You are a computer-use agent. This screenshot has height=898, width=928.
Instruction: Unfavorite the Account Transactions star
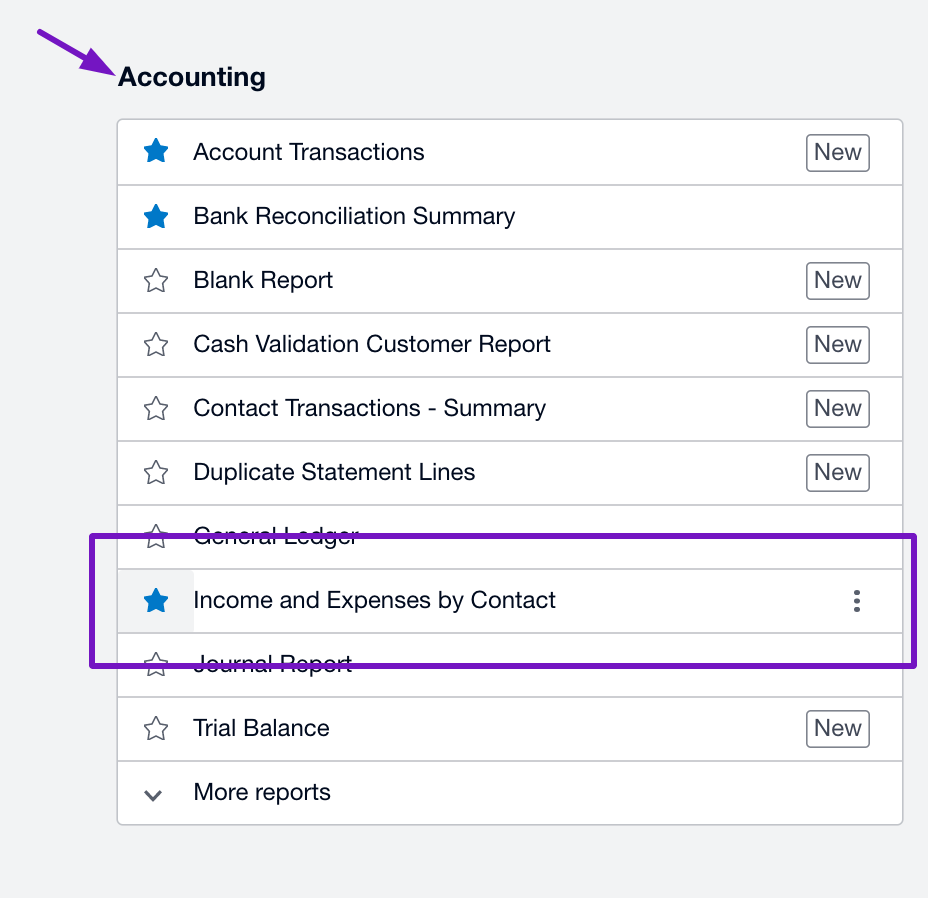pos(156,151)
